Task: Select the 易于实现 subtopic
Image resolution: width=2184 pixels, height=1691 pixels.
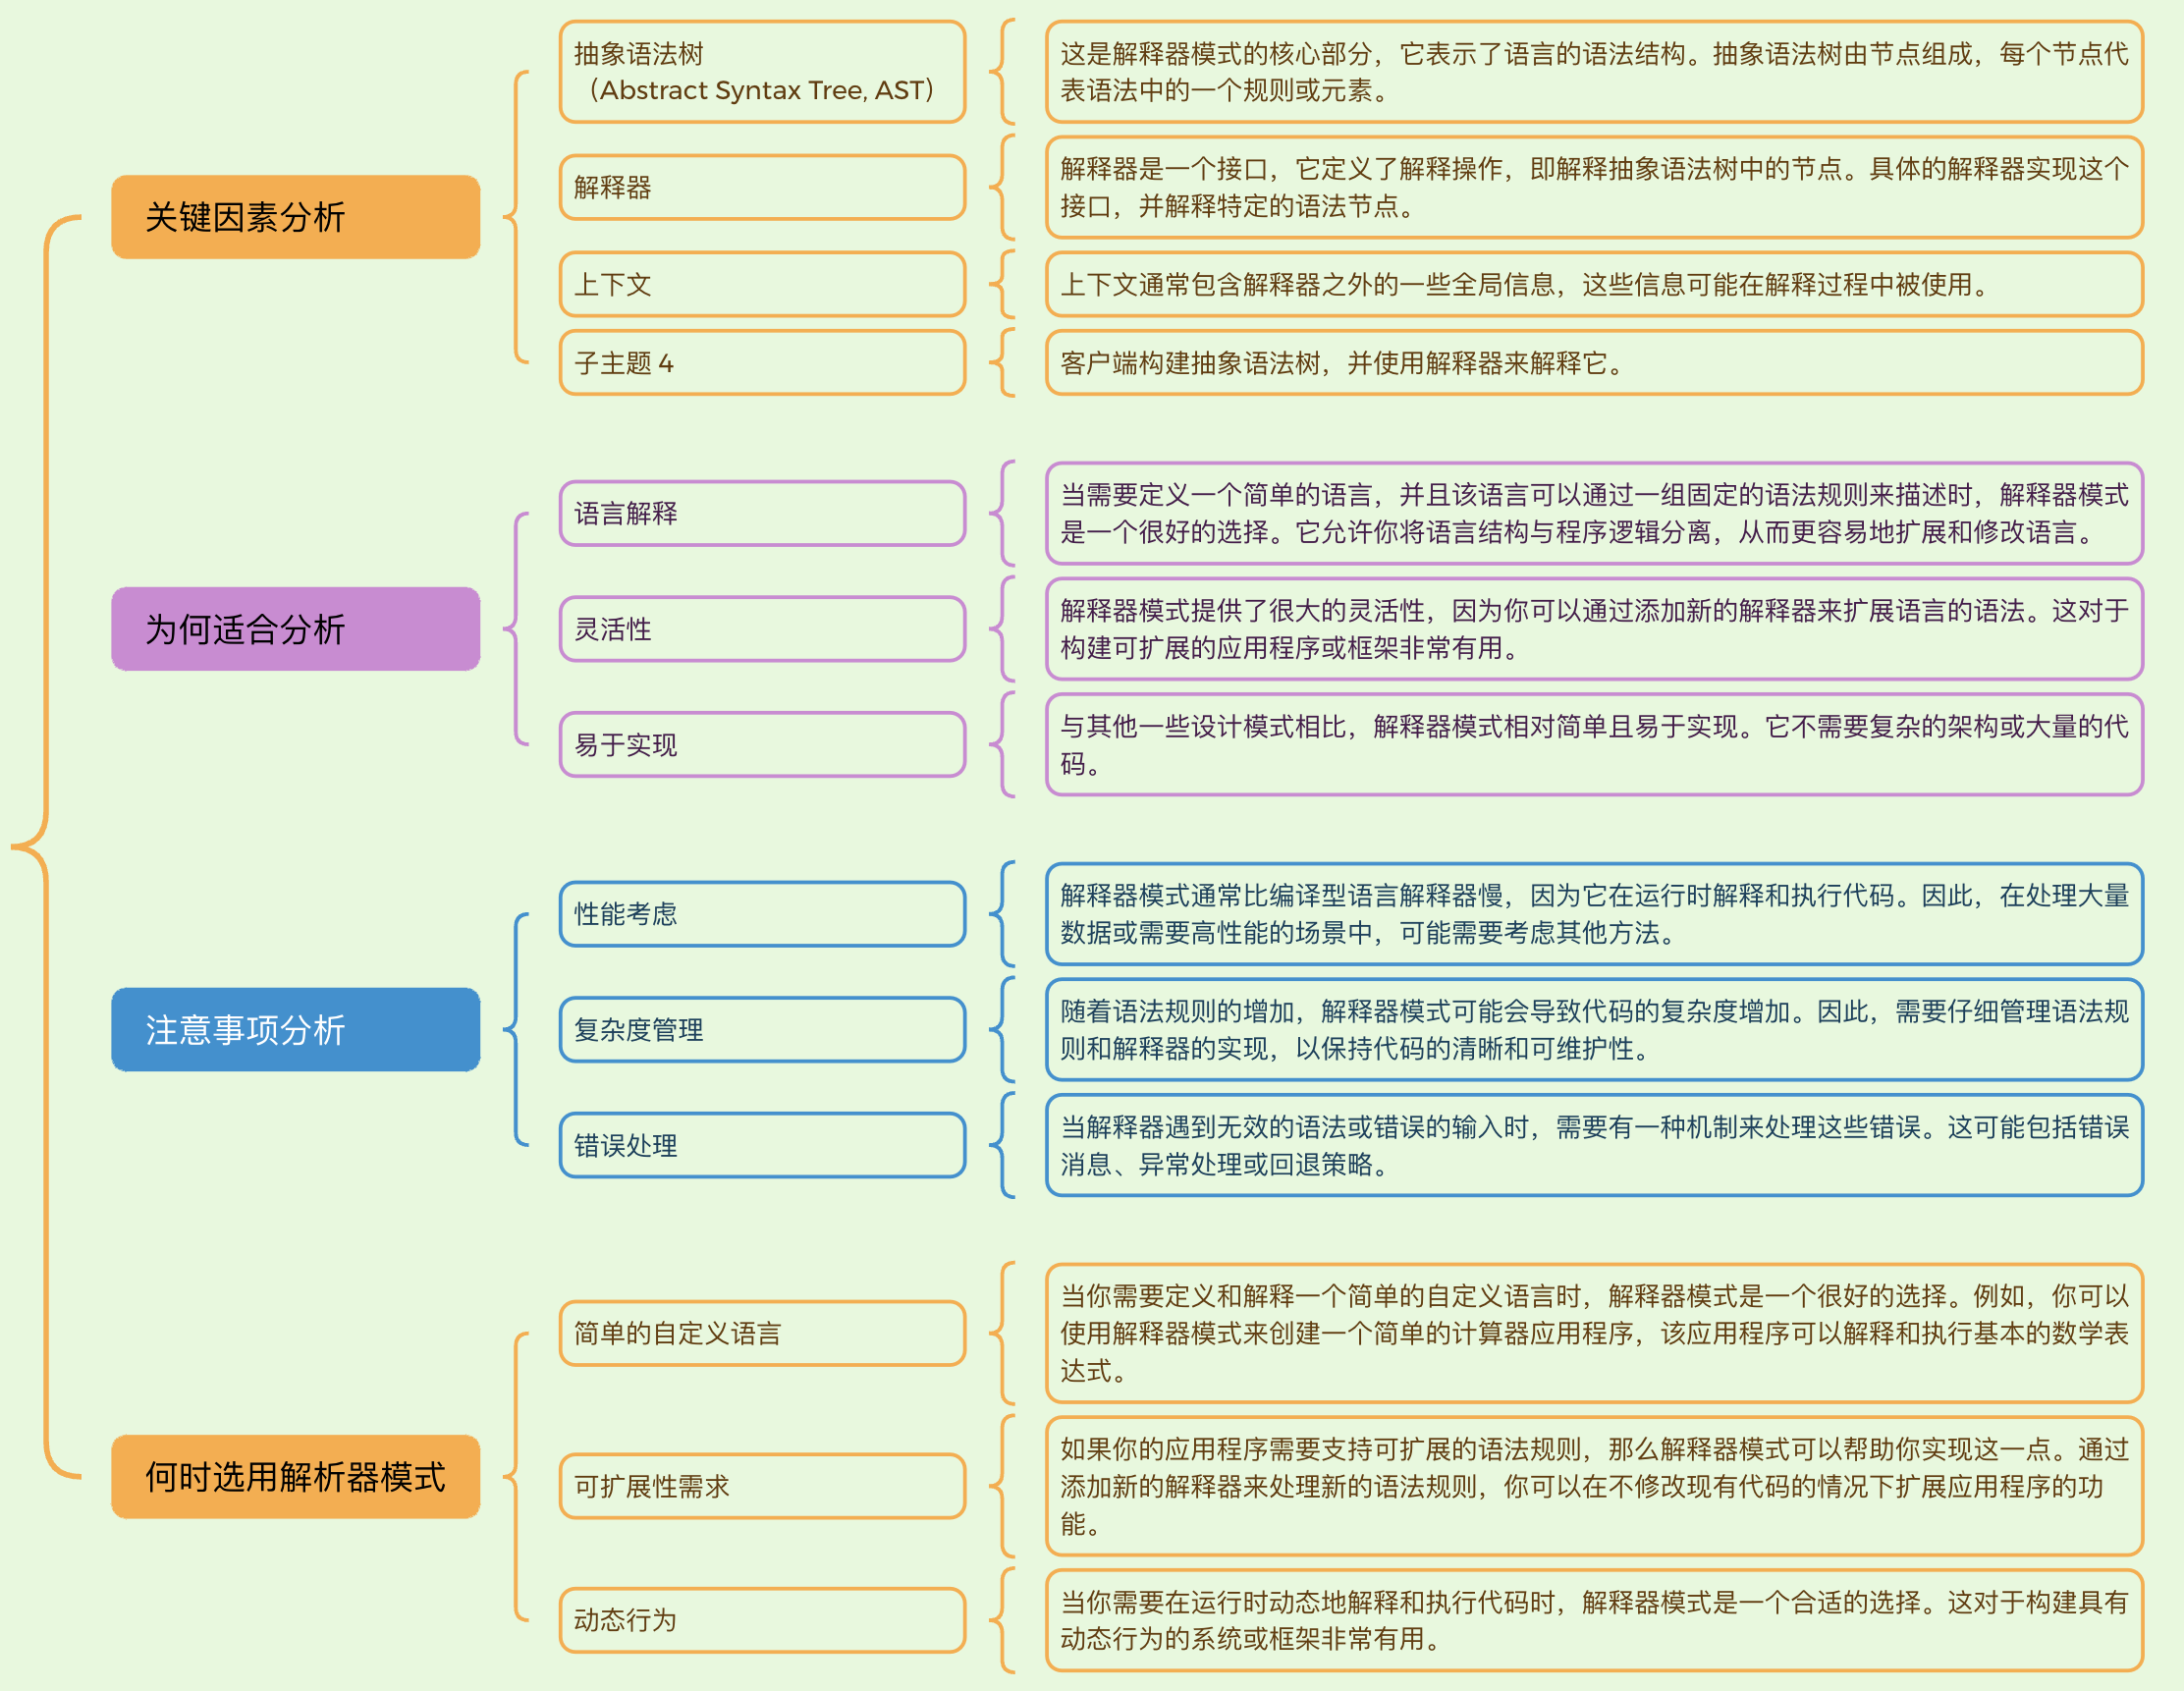Action: click(x=762, y=745)
